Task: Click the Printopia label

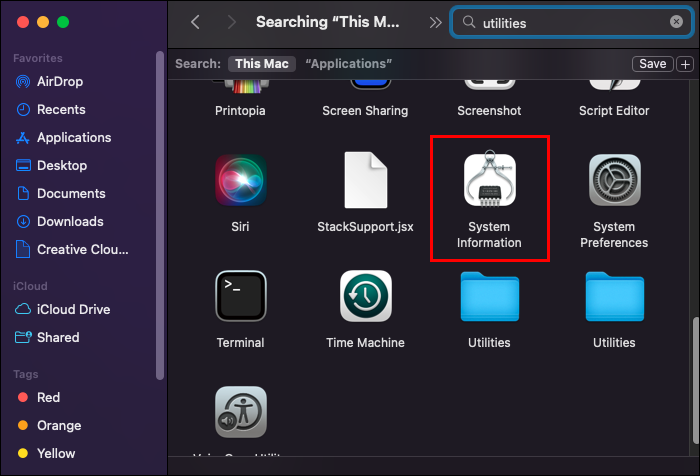Action: point(240,111)
